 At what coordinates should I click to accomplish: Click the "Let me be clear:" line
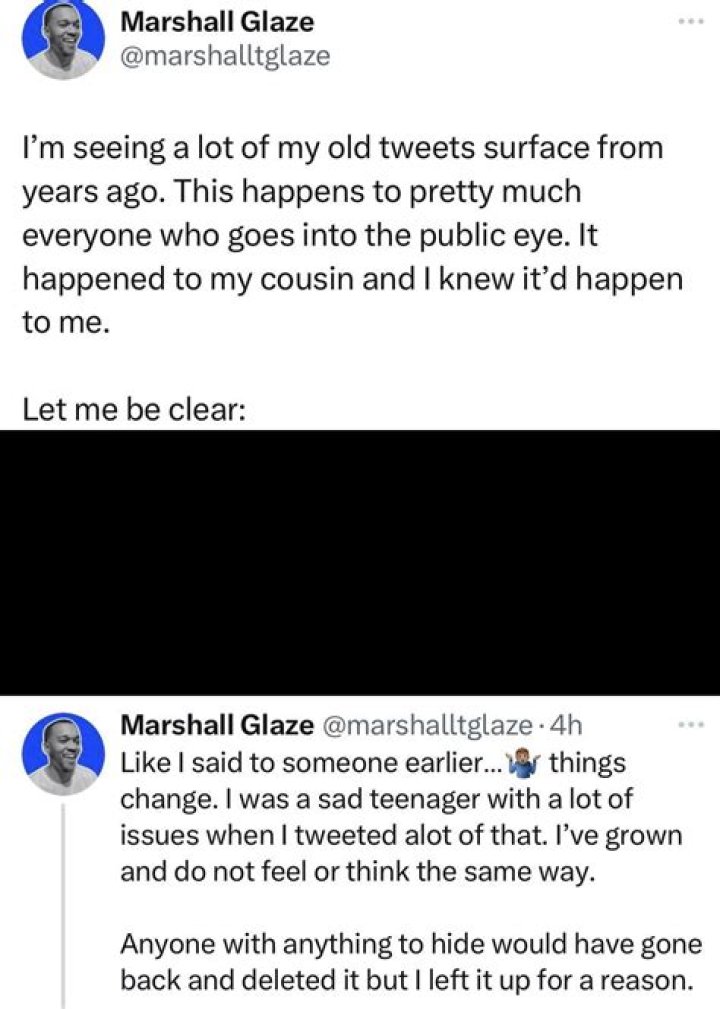[134, 409]
